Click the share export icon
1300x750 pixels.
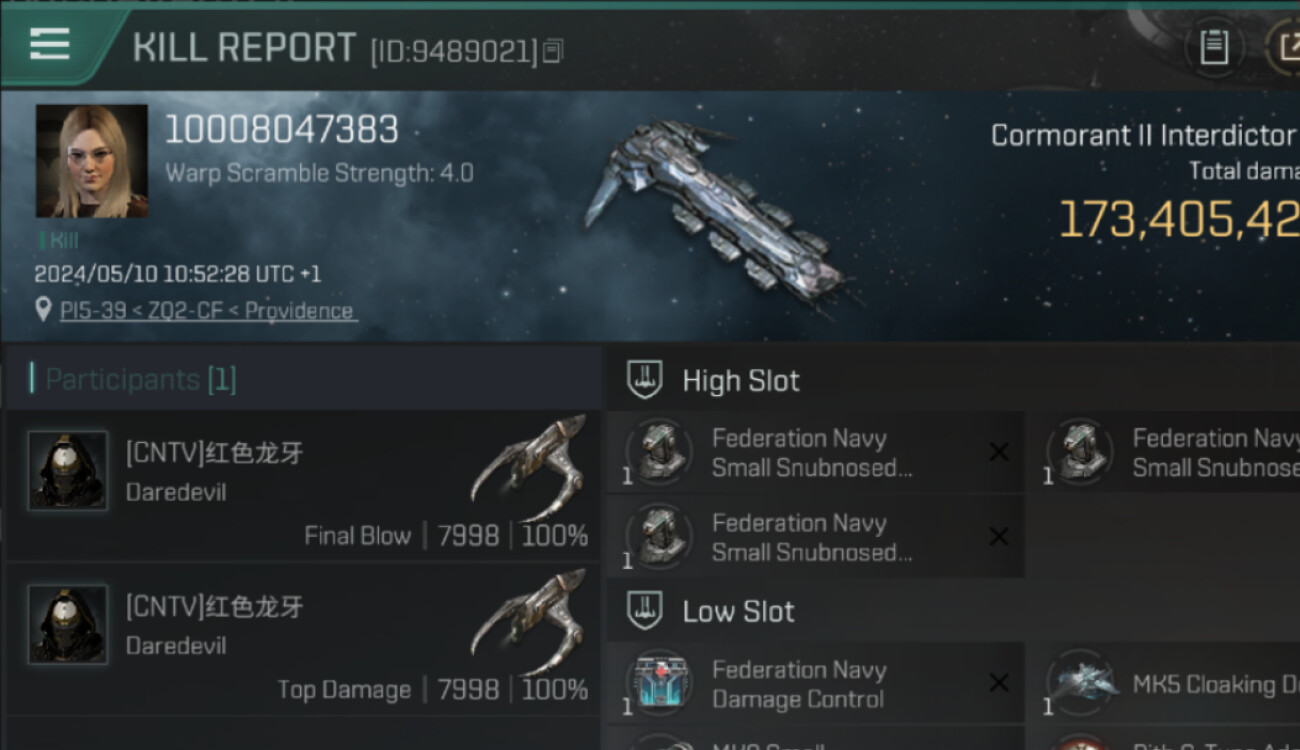pyautogui.click(x=1286, y=47)
